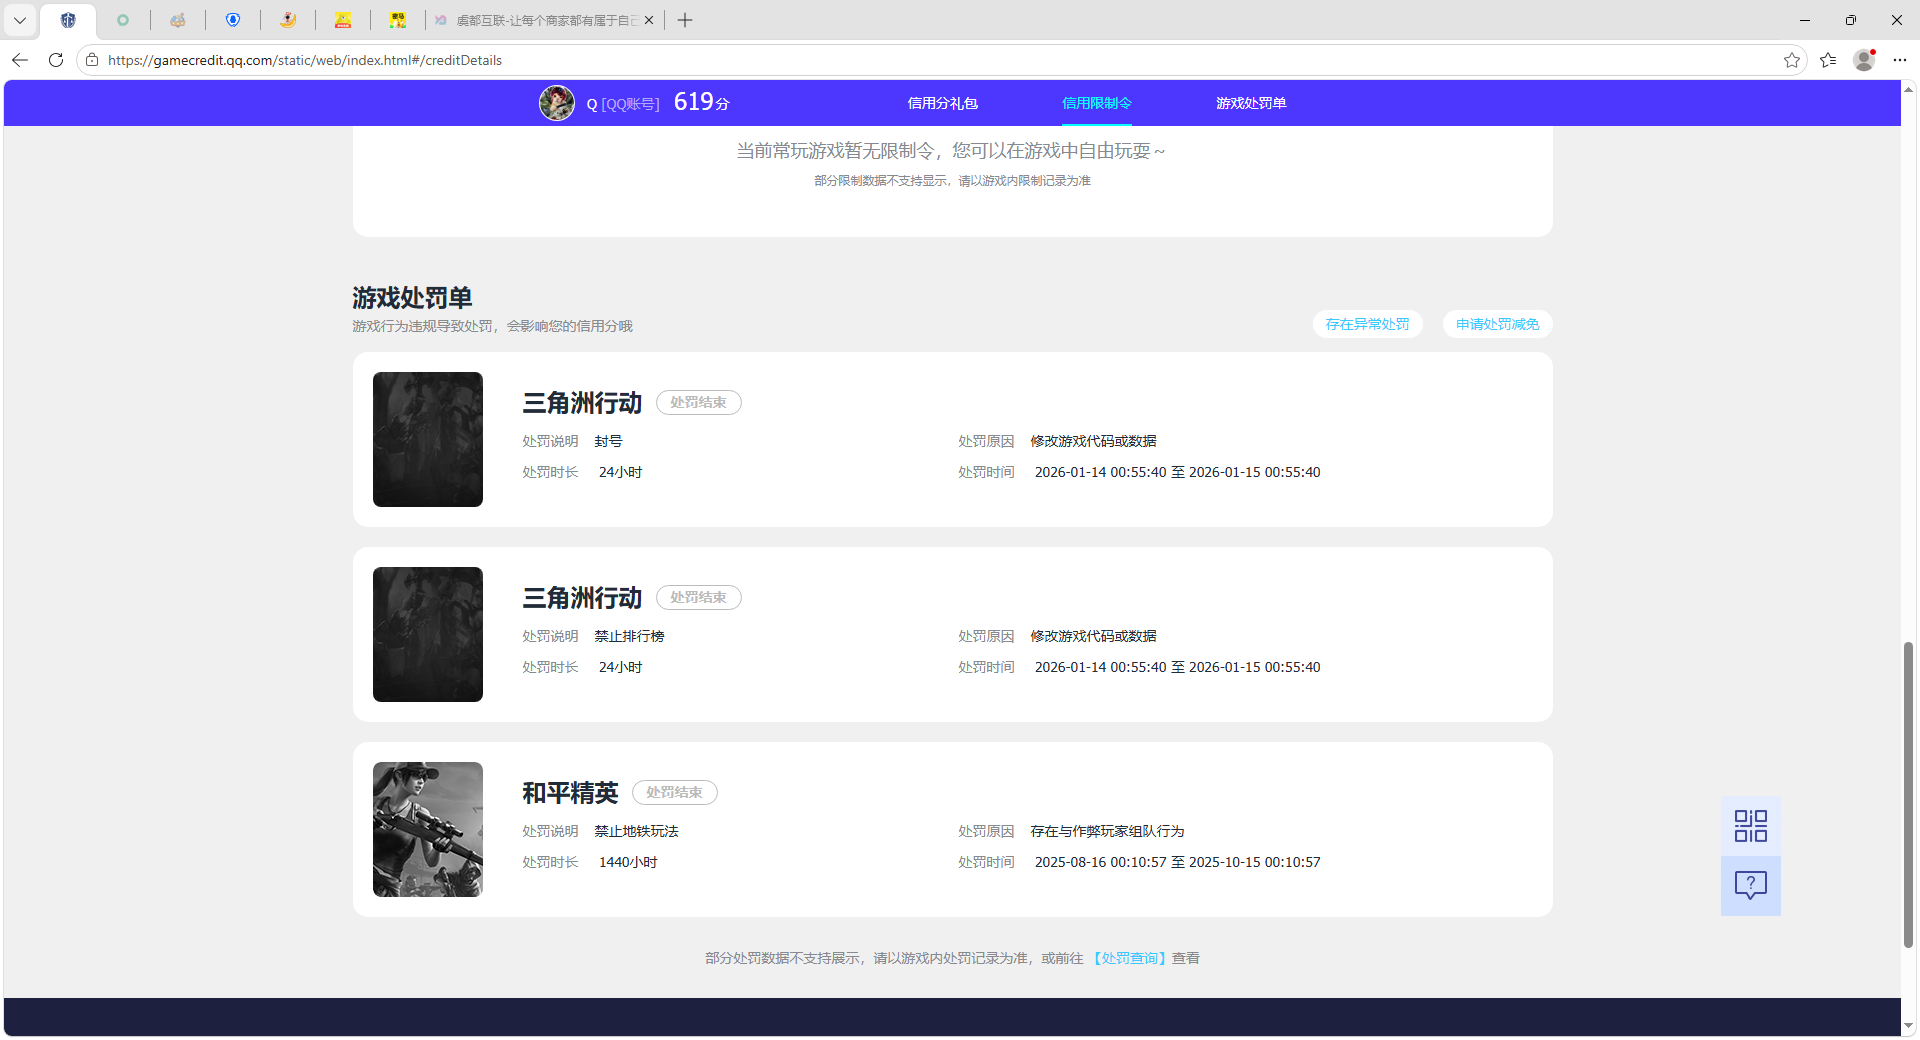Click the QQ account avatar picture
1920x1040 pixels.
557,103
